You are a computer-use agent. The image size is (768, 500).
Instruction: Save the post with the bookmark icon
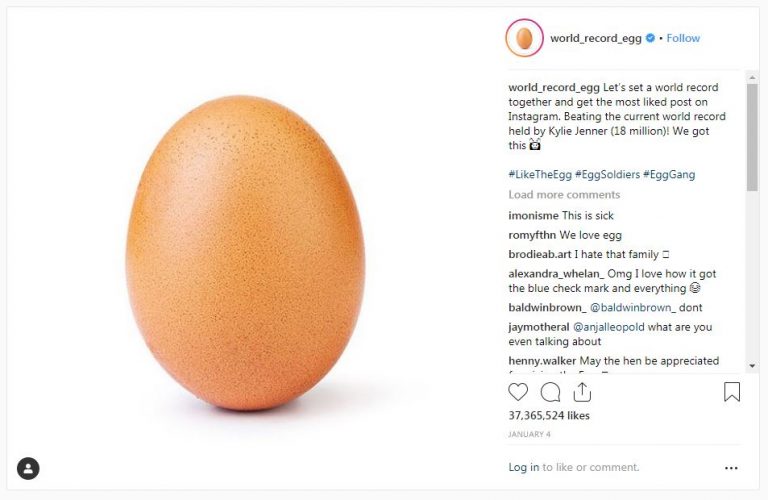(732, 392)
